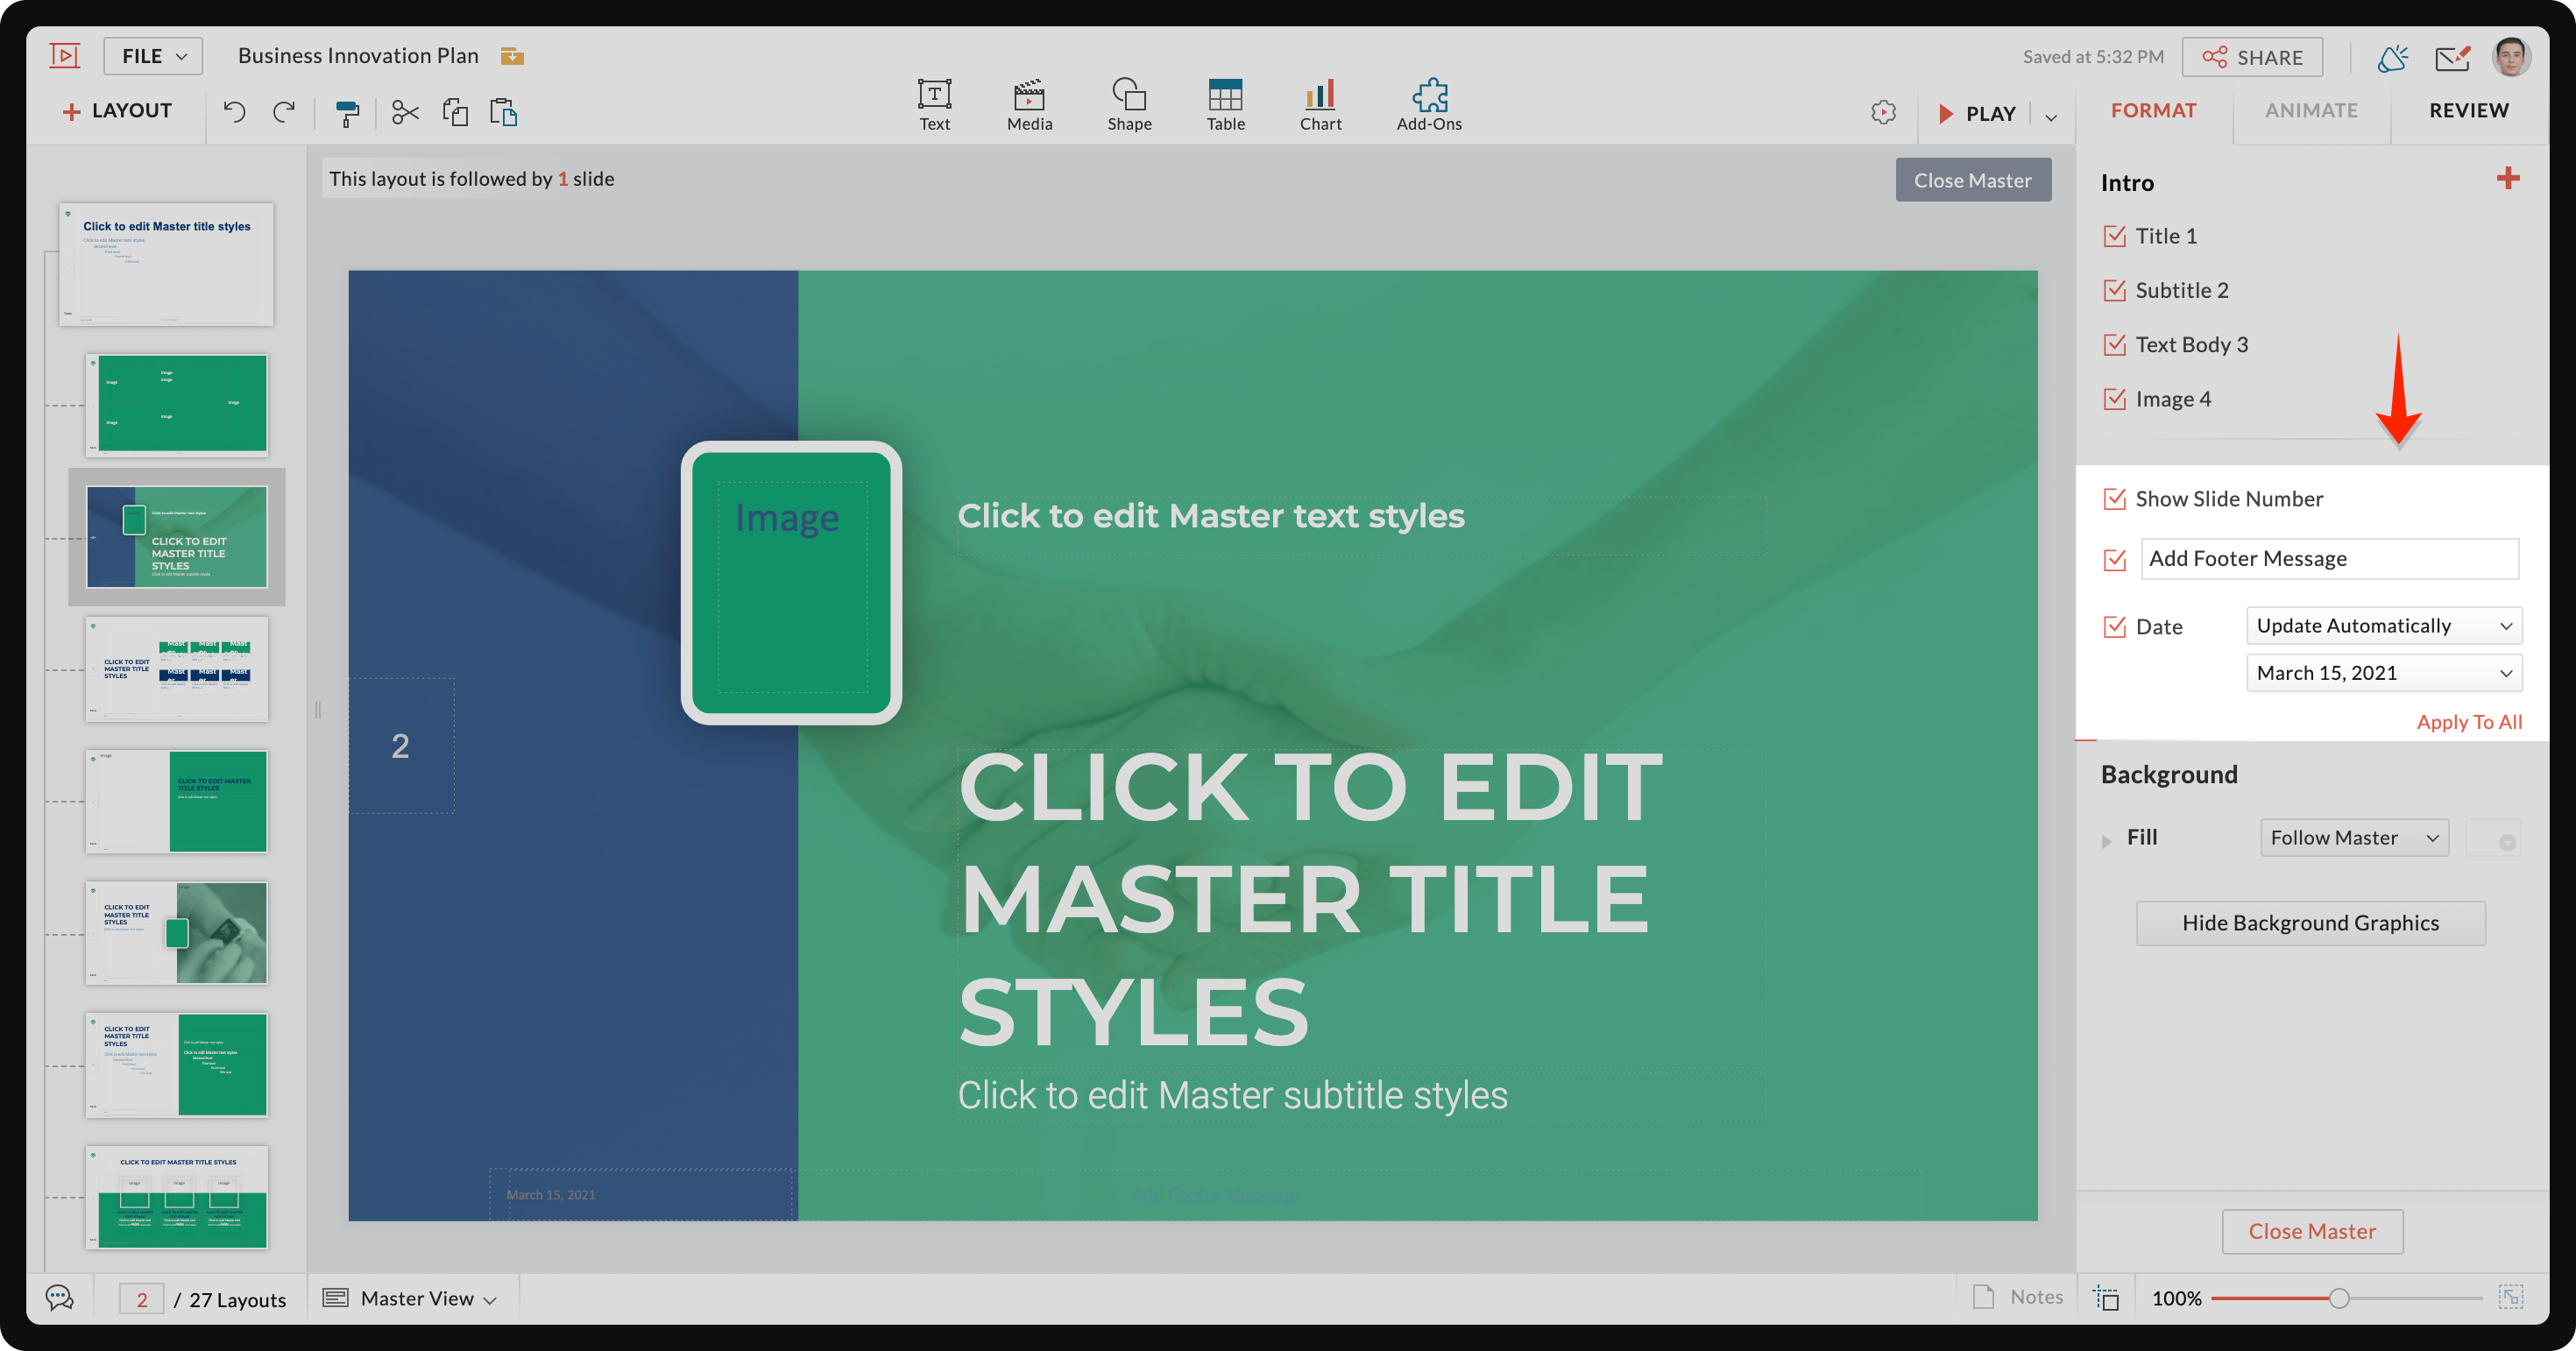Screen dimensions: 2576x1351
Task: Click Hide Background Graphics
Action: pyautogui.click(x=2310, y=922)
